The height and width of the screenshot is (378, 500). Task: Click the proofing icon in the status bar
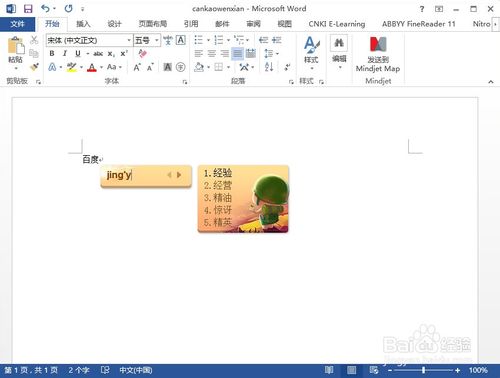pyautogui.click(x=105, y=370)
